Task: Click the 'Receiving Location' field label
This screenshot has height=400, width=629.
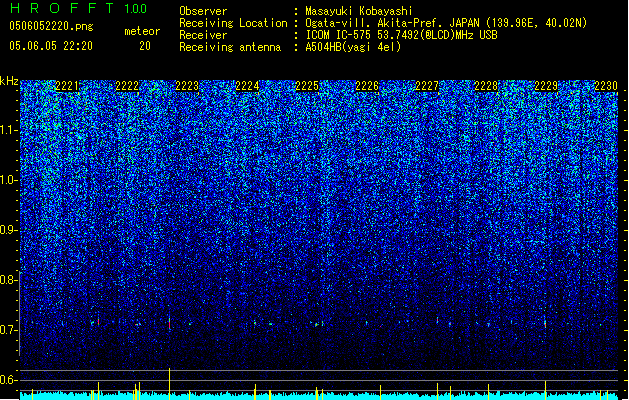Action: pyautogui.click(x=233, y=23)
